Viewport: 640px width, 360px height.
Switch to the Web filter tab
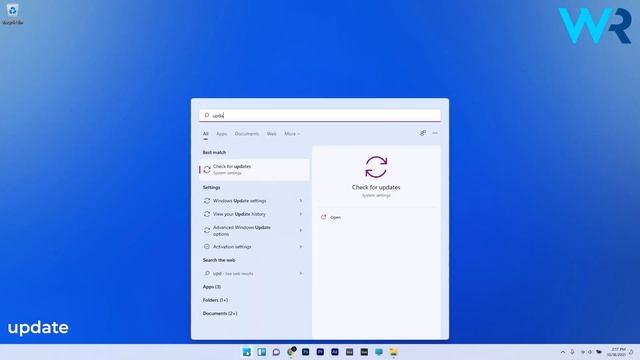click(x=271, y=134)
